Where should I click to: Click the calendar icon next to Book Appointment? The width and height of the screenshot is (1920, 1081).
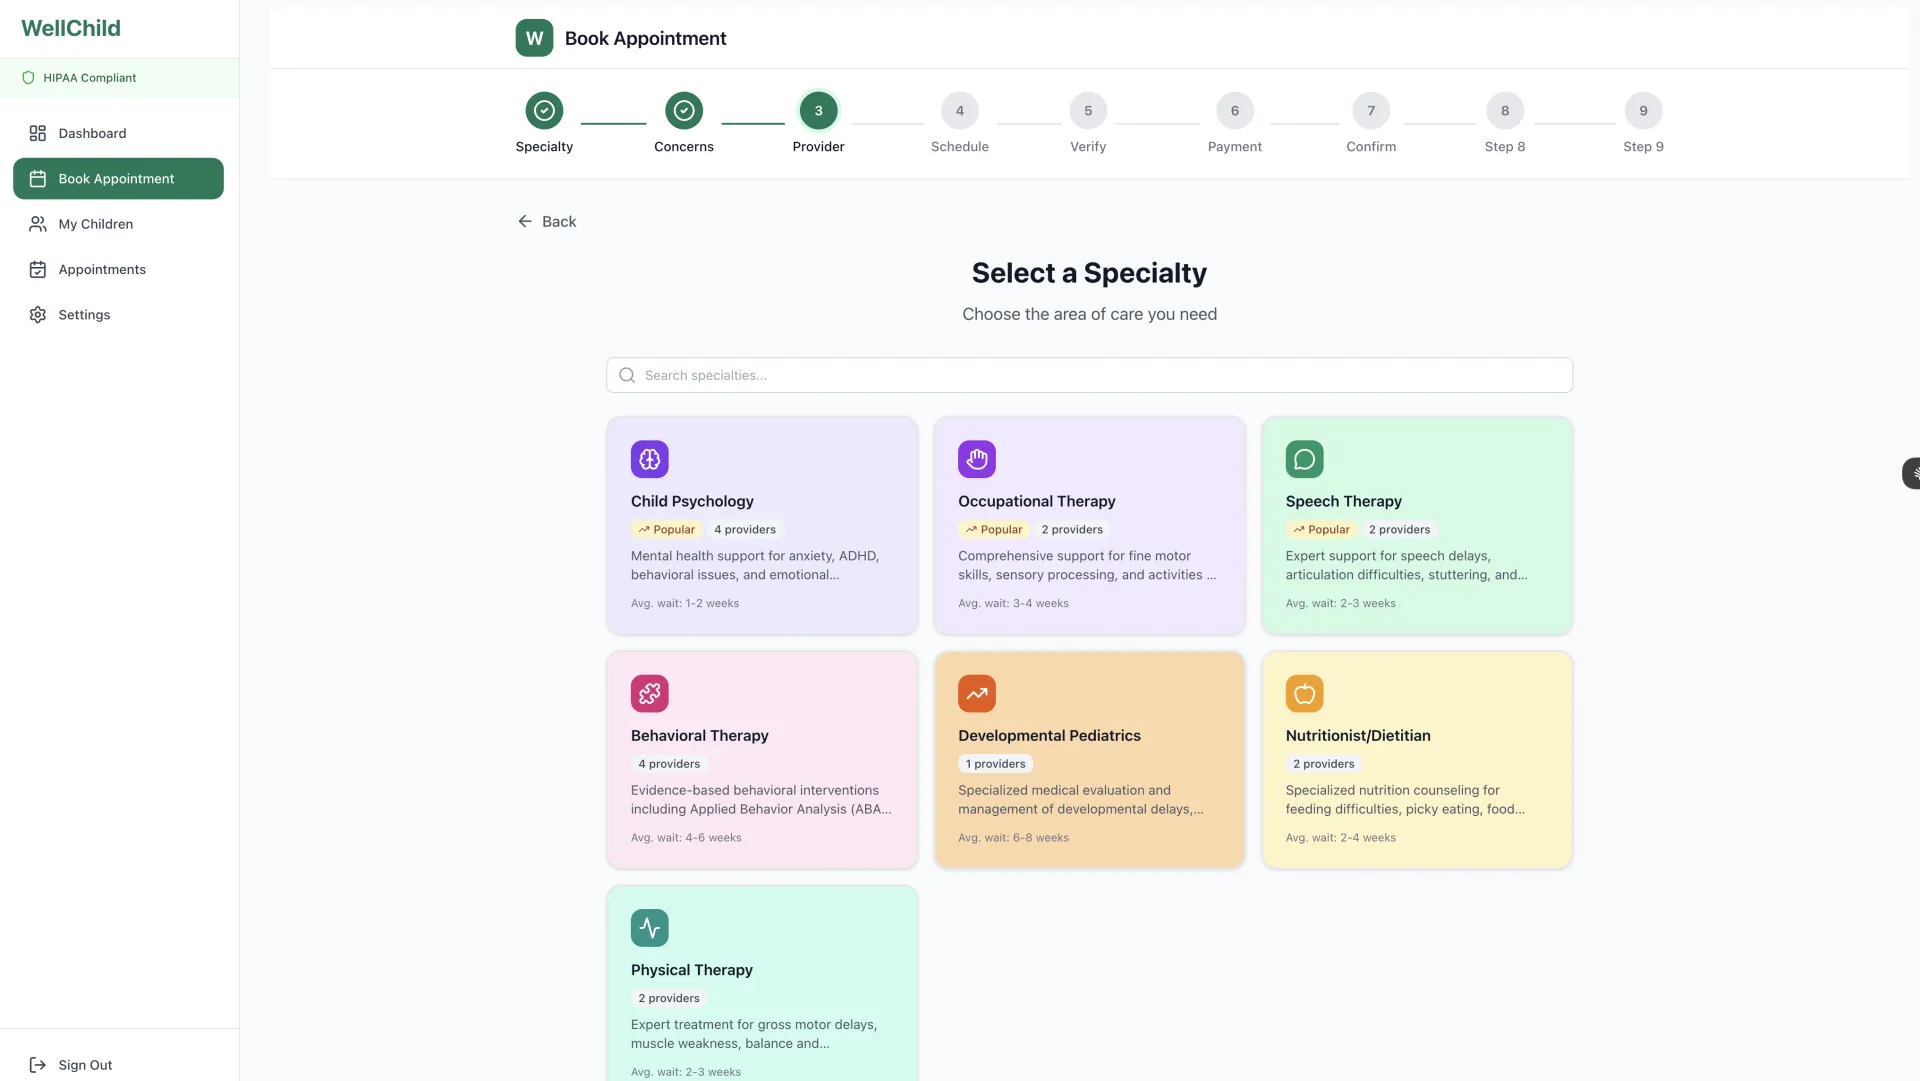tap(37, 178)
